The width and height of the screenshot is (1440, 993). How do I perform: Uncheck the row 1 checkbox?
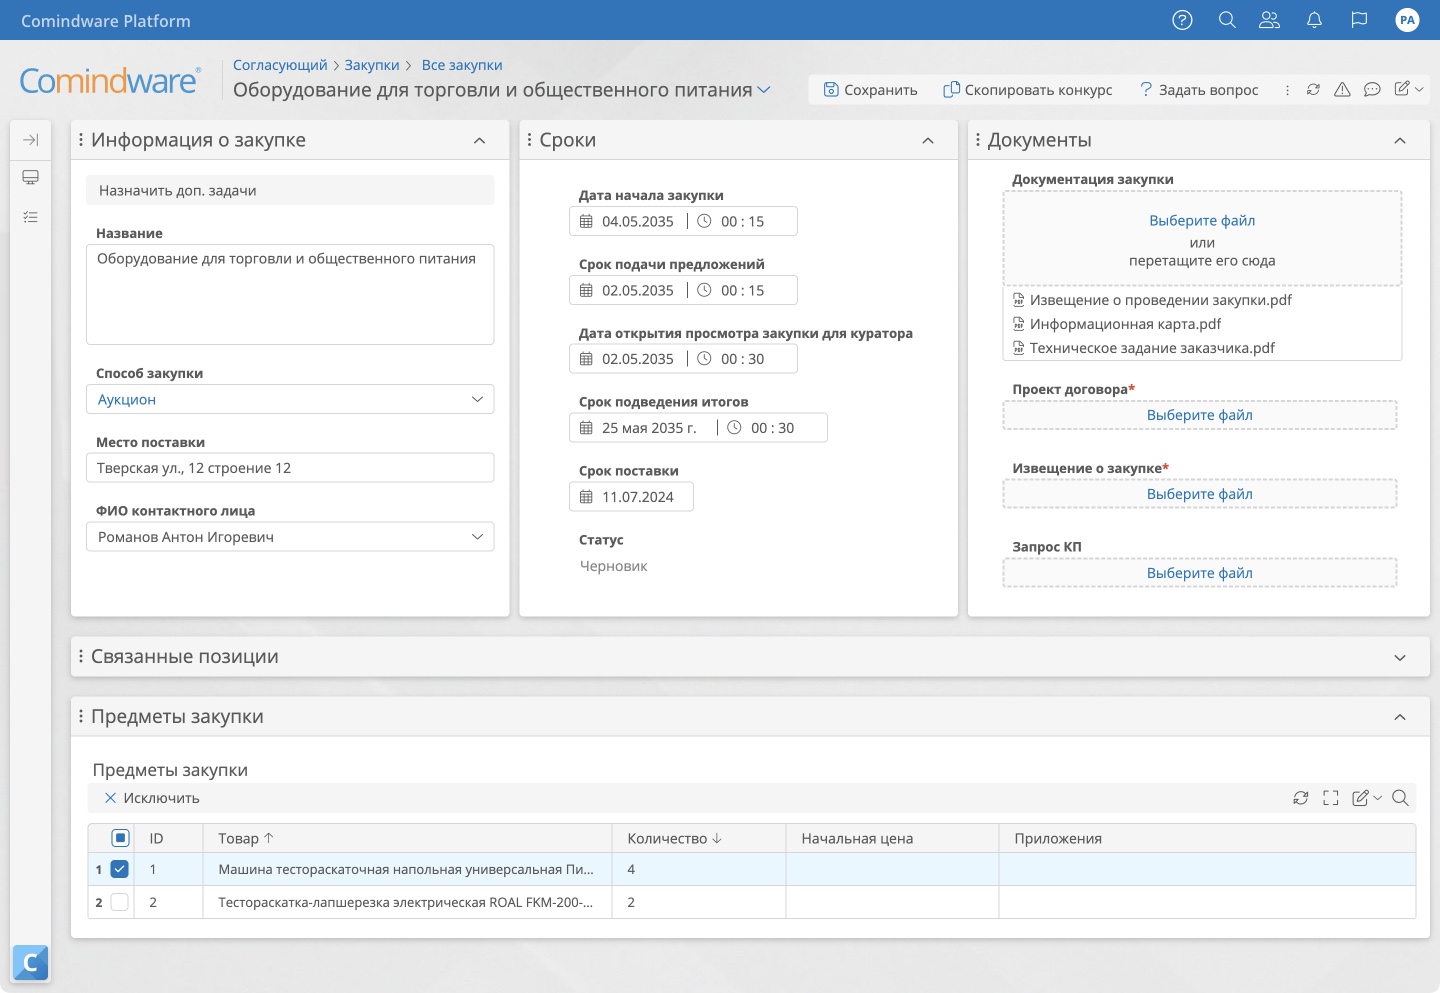[119, 869]
